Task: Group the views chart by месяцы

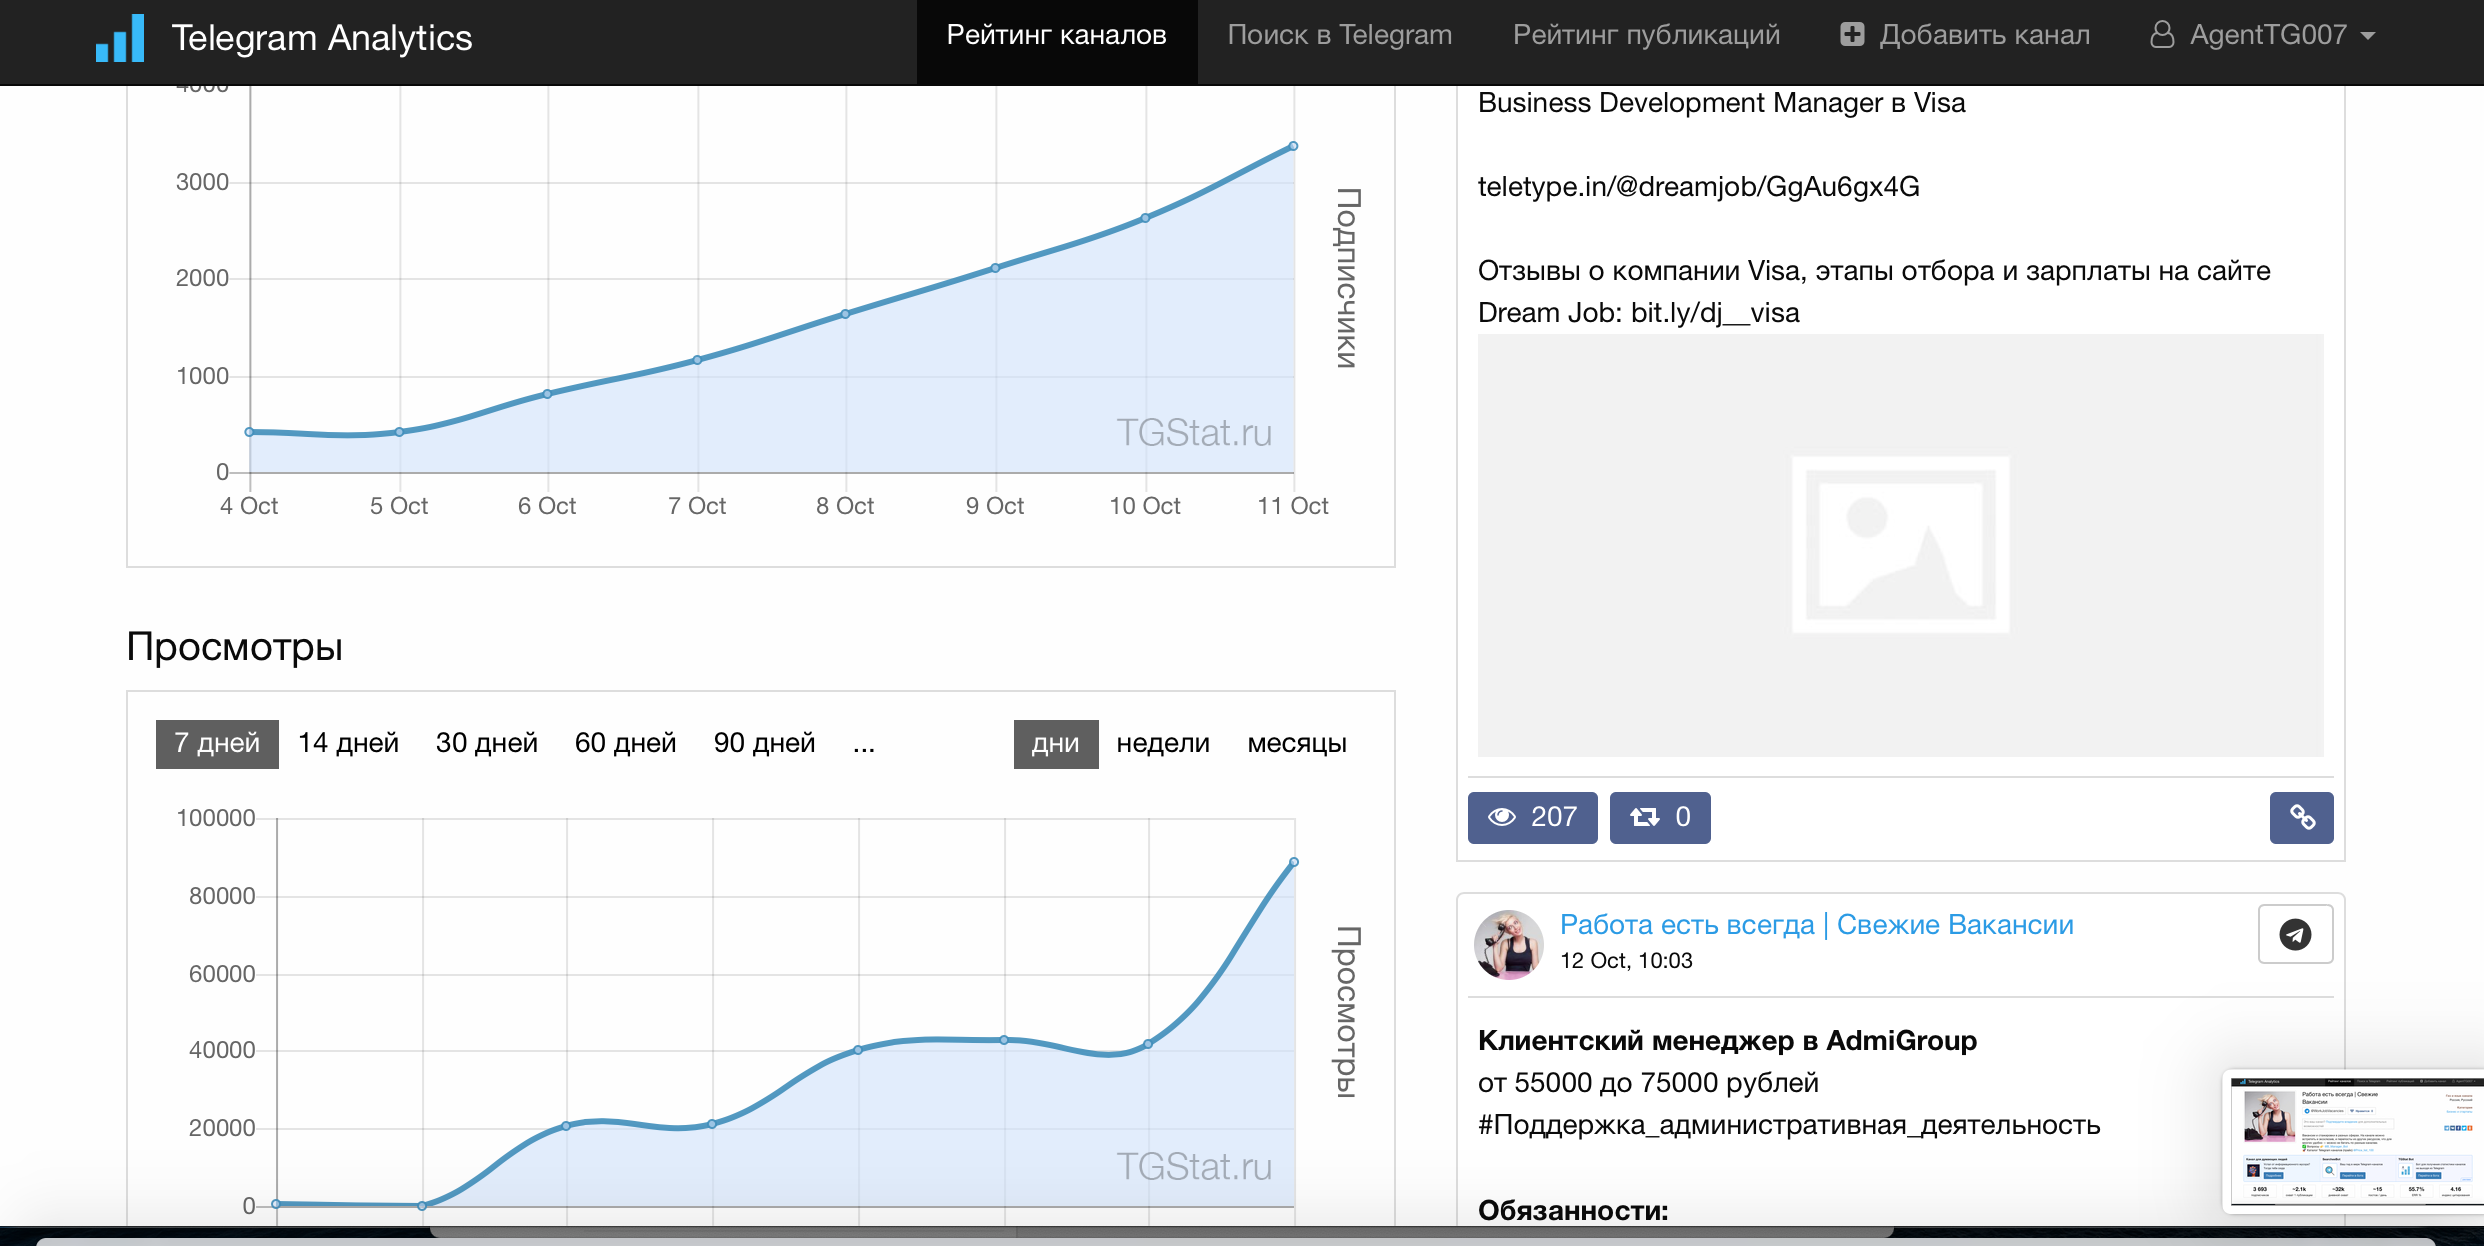Action: click(x=1296, y=743)
